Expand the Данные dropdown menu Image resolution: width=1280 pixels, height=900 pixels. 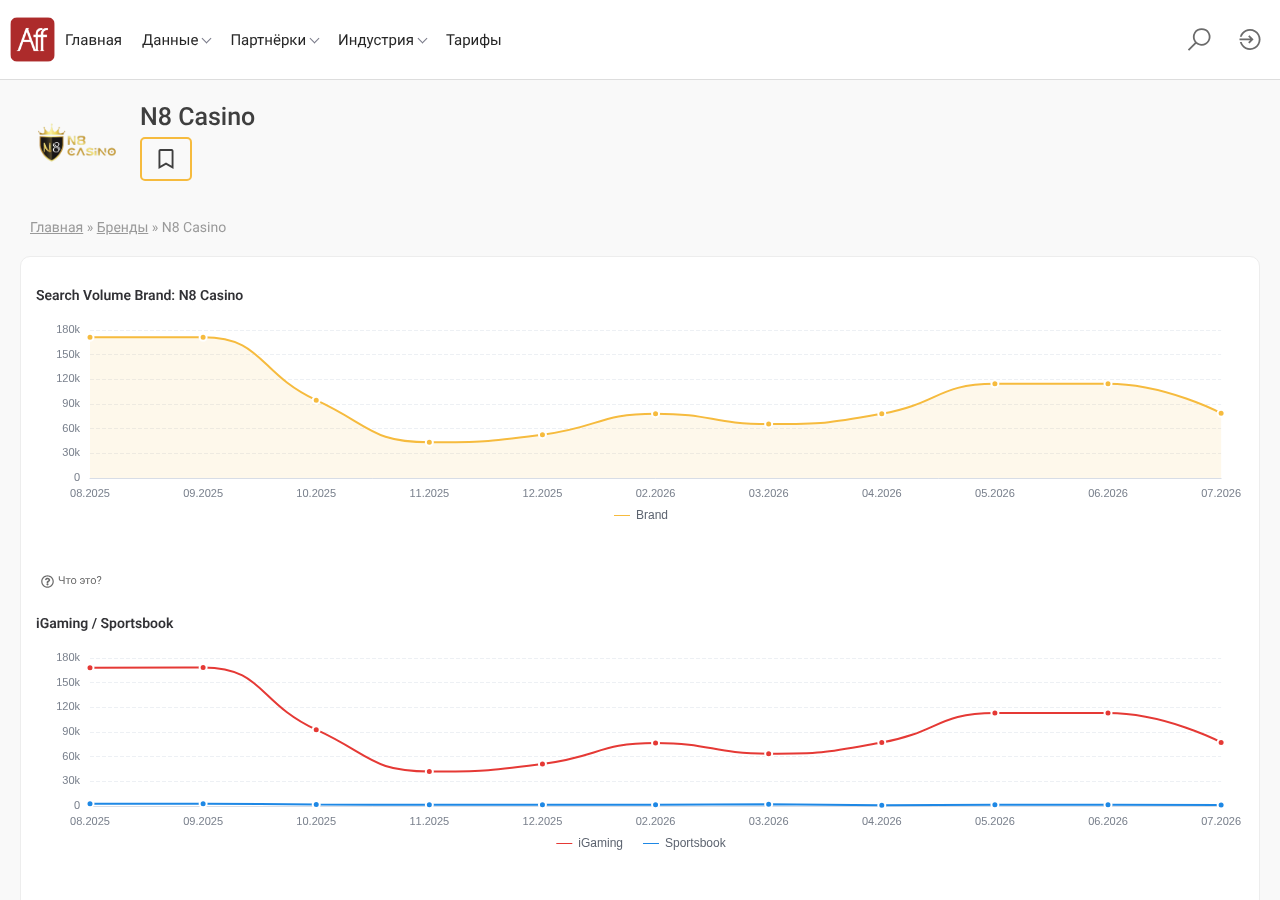[176, 40]
